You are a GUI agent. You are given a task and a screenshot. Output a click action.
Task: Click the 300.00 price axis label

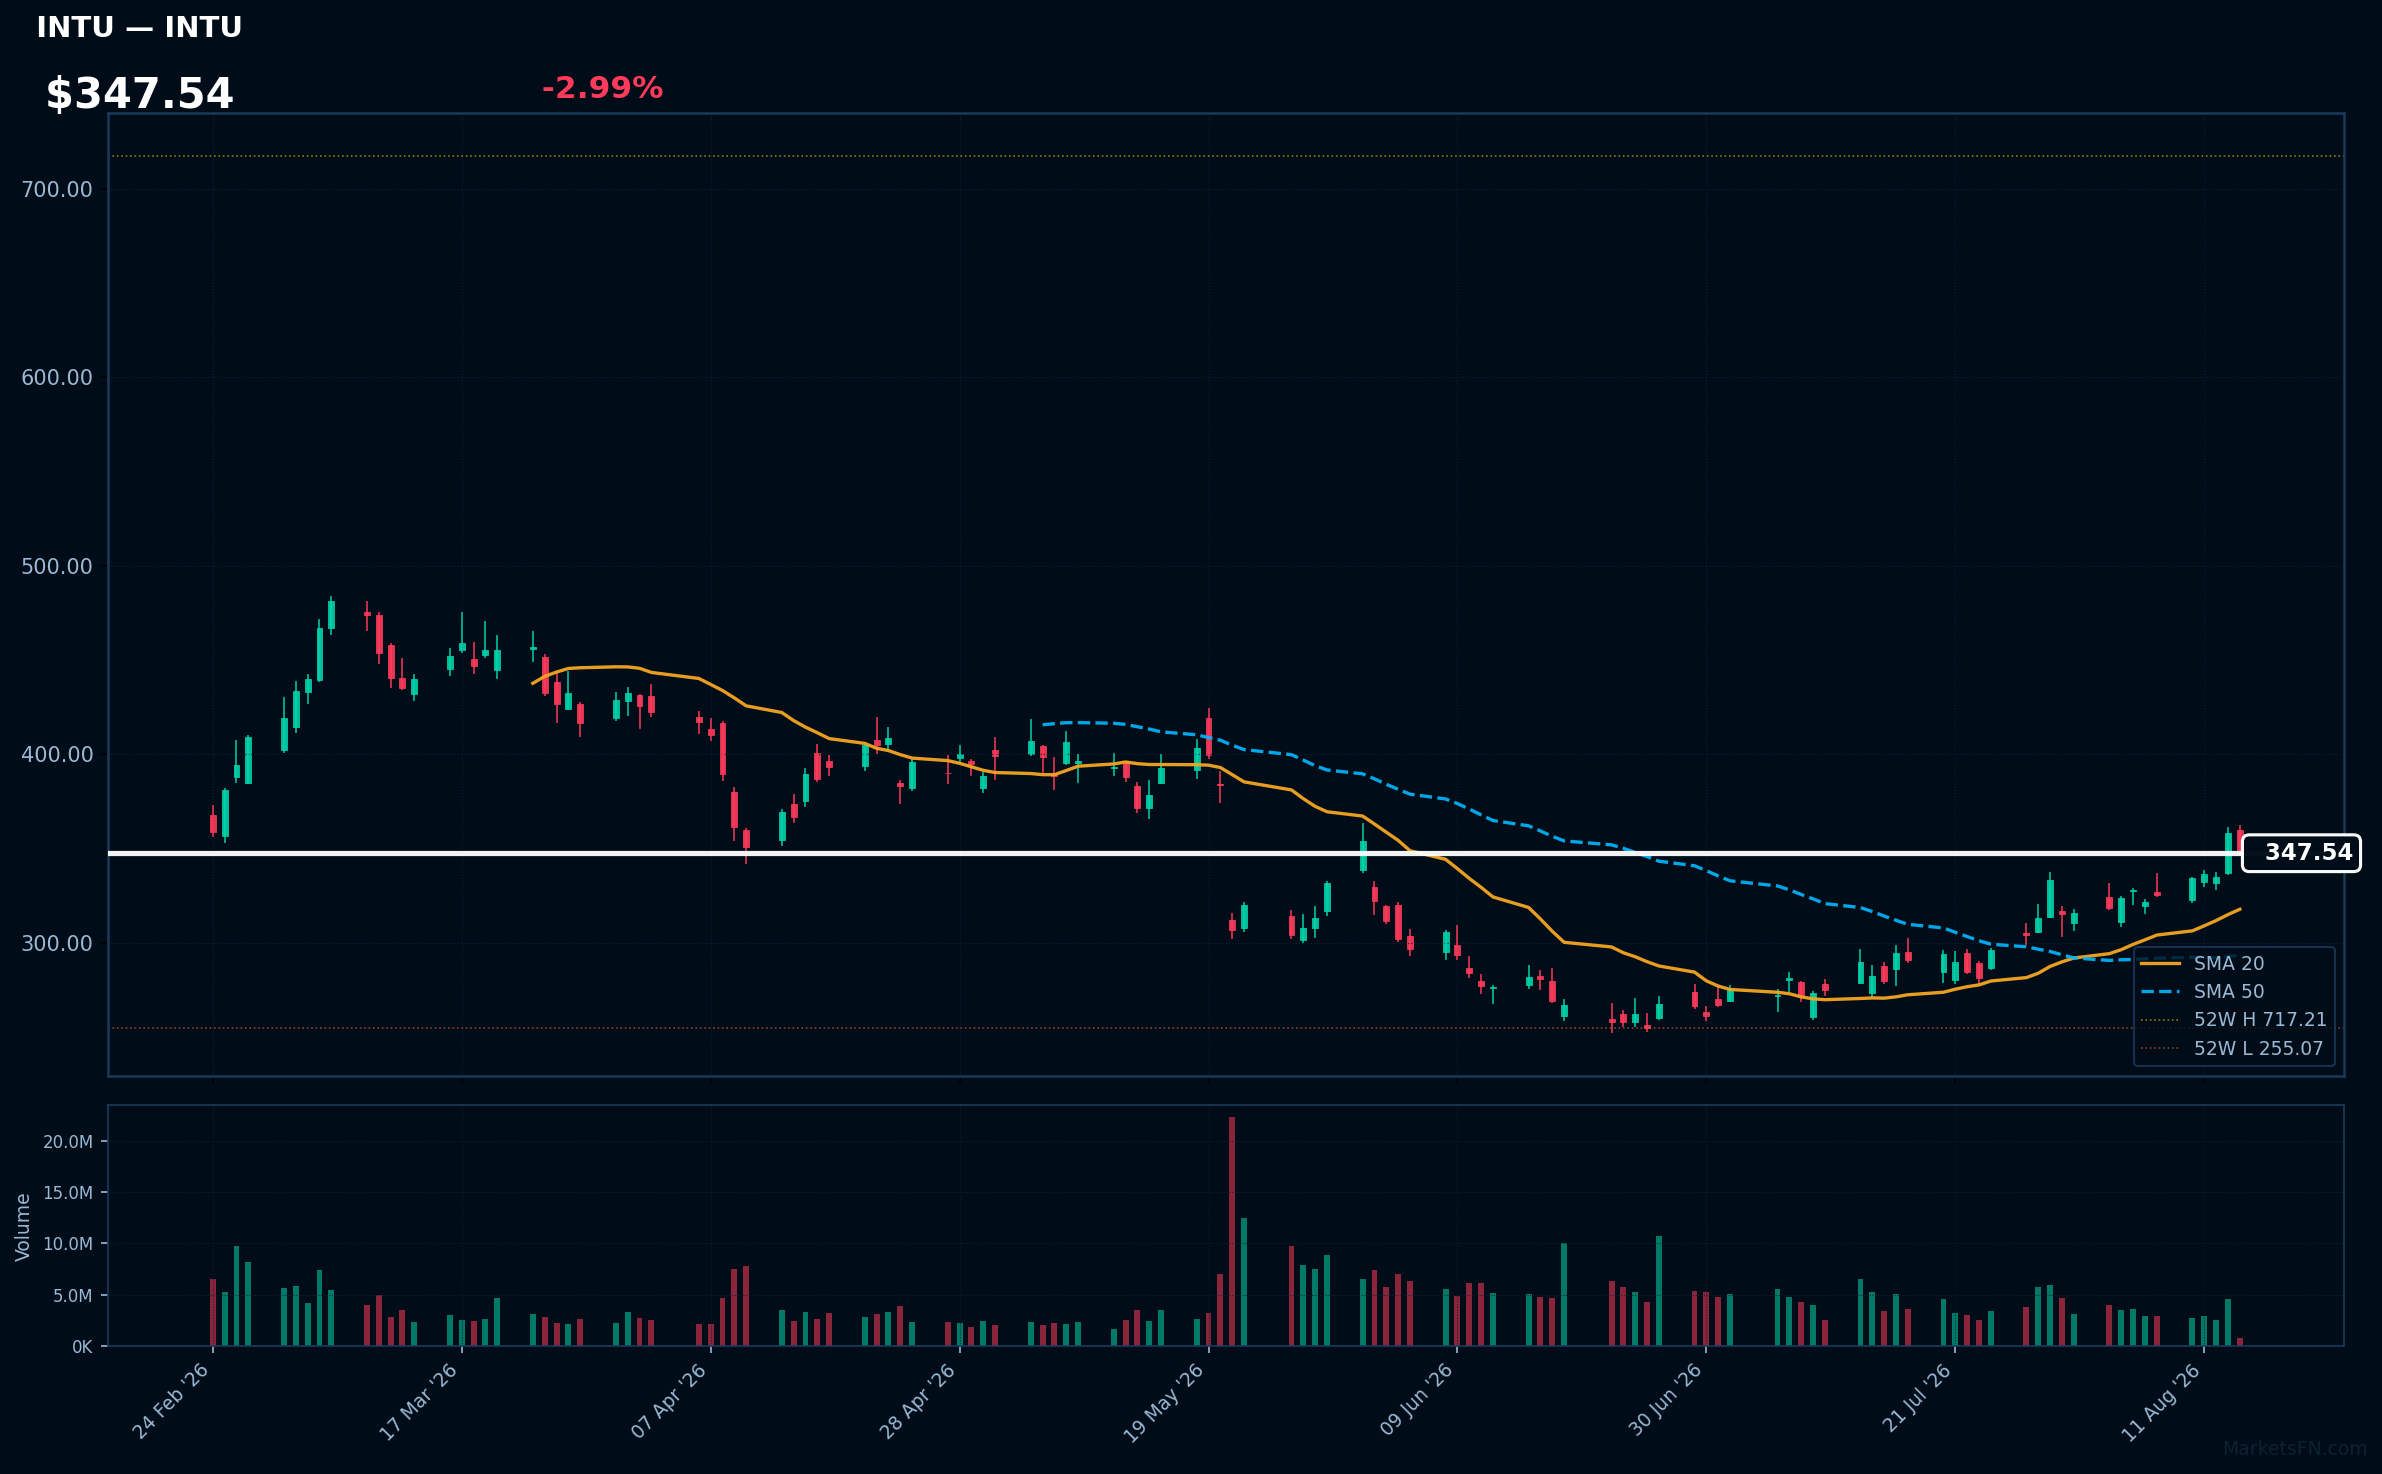click(x=57, y=943)
